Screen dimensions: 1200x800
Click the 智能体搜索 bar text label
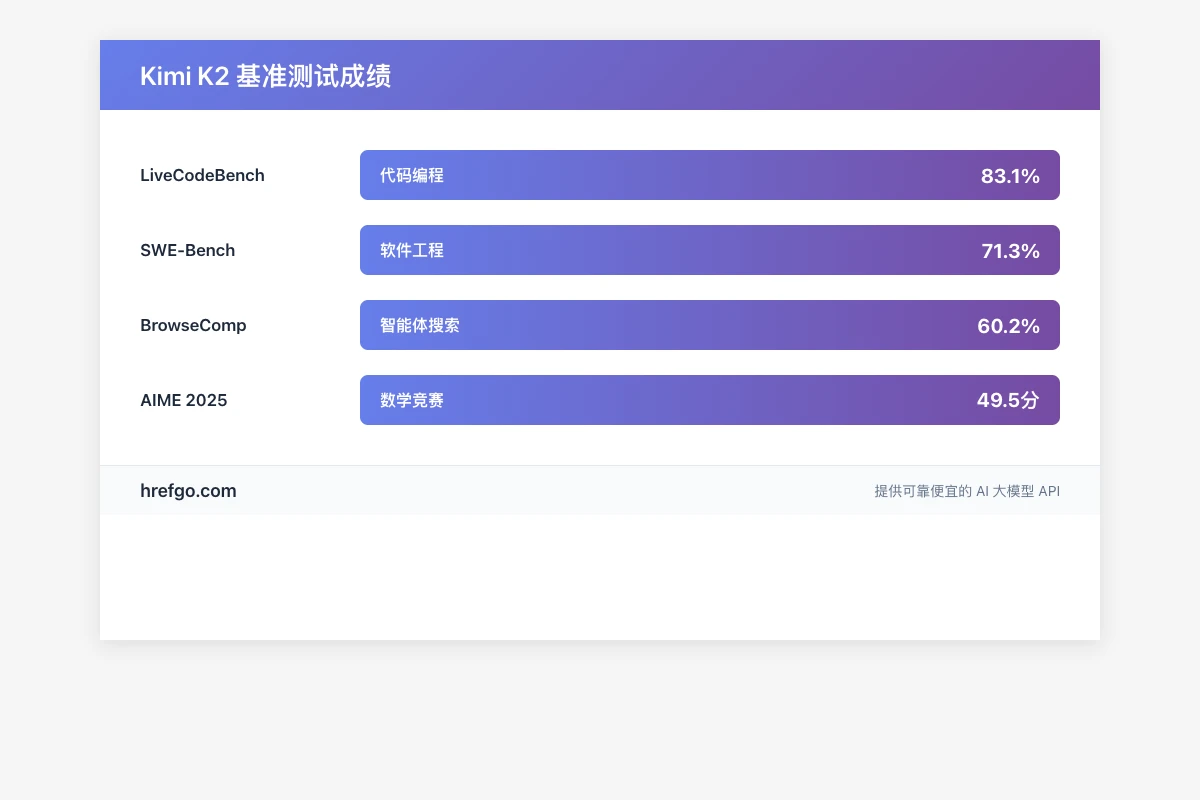[x=418, y=325]
